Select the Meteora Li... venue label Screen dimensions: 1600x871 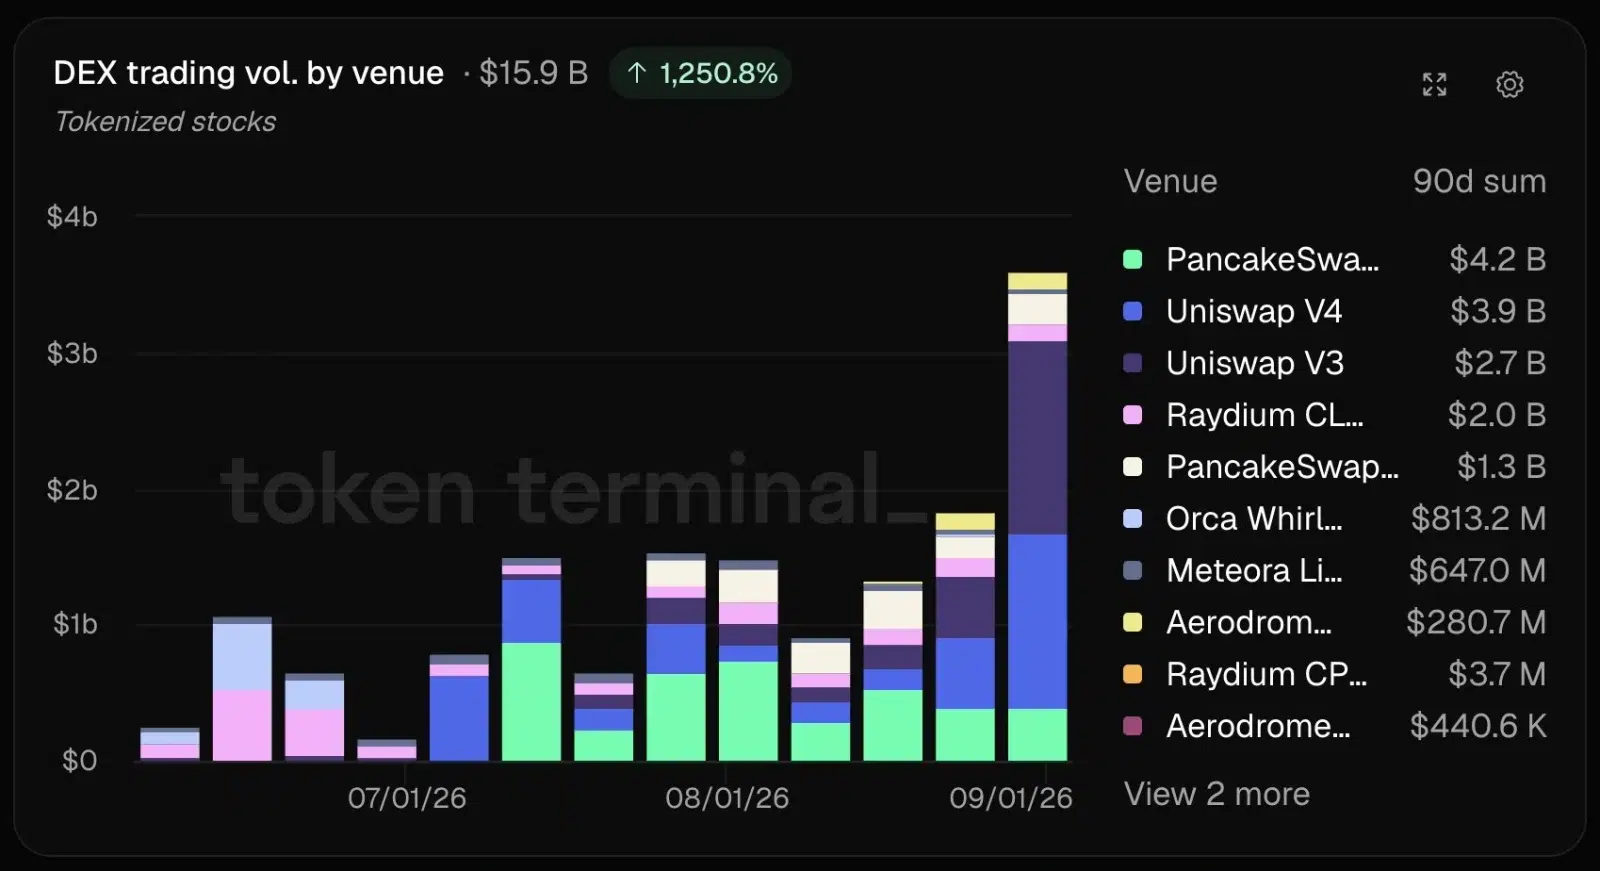coord(1254,571)
